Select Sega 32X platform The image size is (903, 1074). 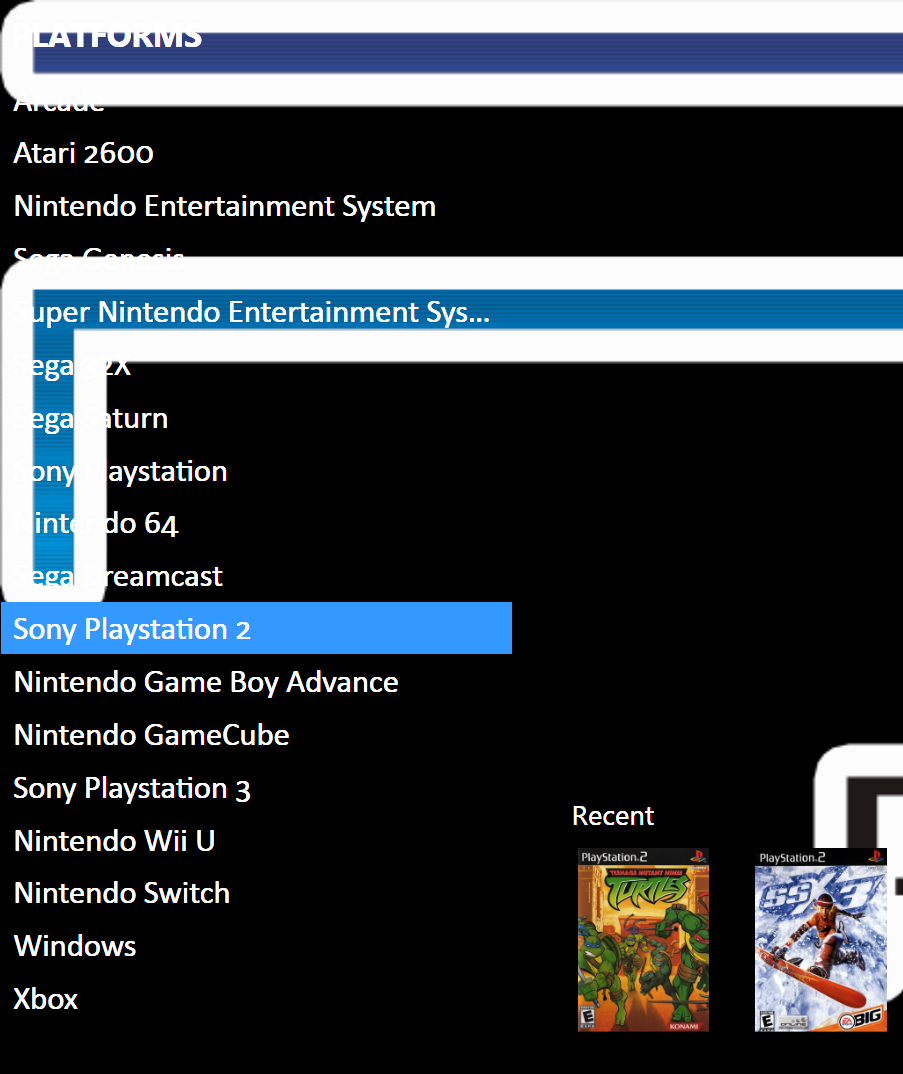(x=256, y=365)
